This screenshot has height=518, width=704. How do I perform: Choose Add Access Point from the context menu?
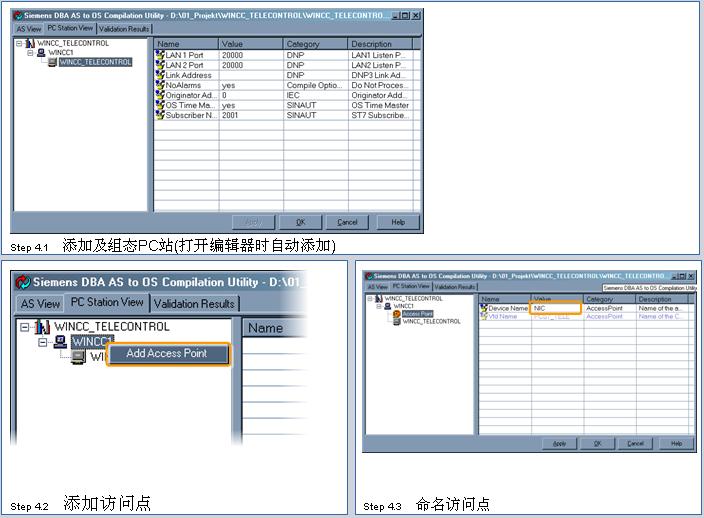click(x=167, y=354)
